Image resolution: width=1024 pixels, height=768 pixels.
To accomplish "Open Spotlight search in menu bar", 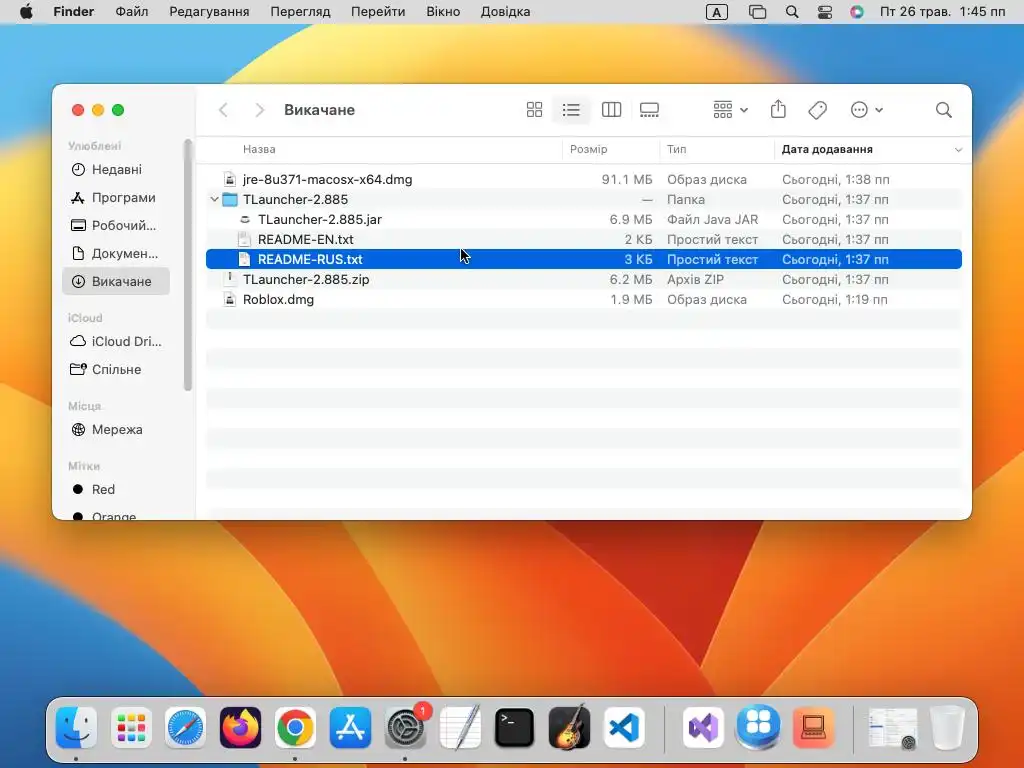I will (792, 12).
